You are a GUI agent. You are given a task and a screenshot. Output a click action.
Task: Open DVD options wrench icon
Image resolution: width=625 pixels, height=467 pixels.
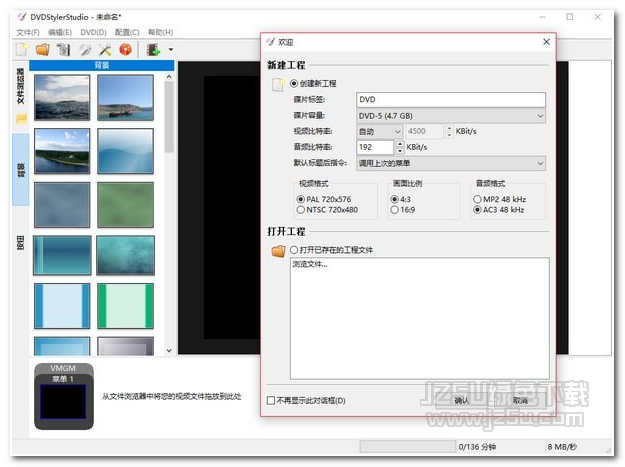click(85, 50)
